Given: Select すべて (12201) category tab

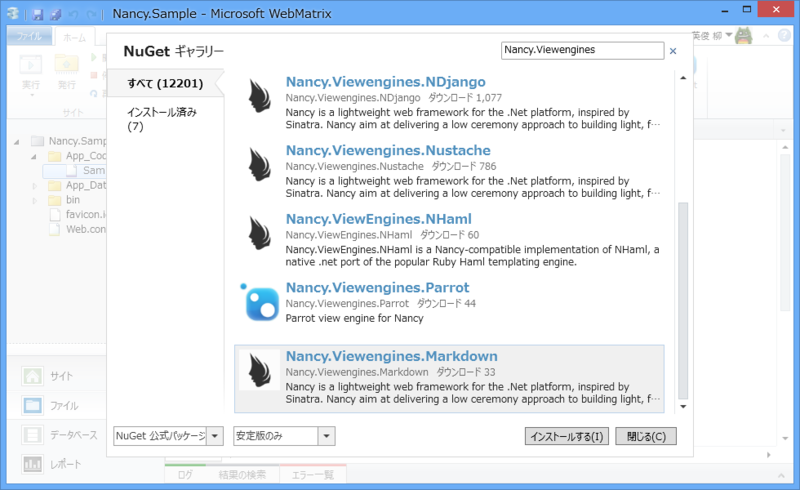Looking at the screenshot, I should [x=165, y=83].
